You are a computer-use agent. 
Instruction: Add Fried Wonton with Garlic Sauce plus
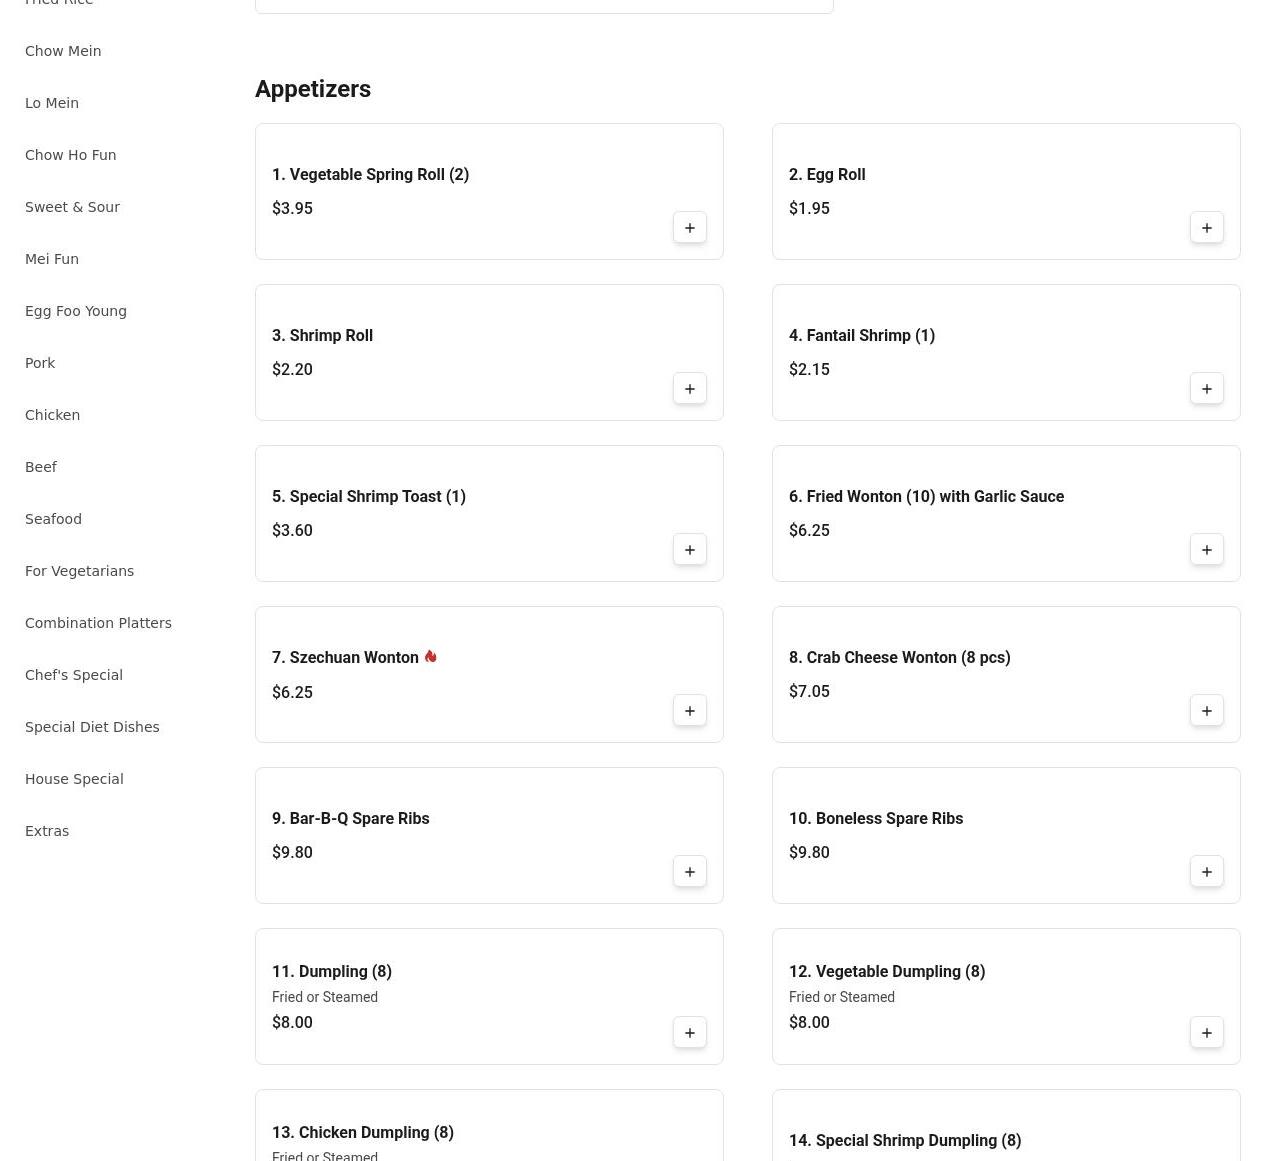pyautogui.click(x=1207, y=550)
